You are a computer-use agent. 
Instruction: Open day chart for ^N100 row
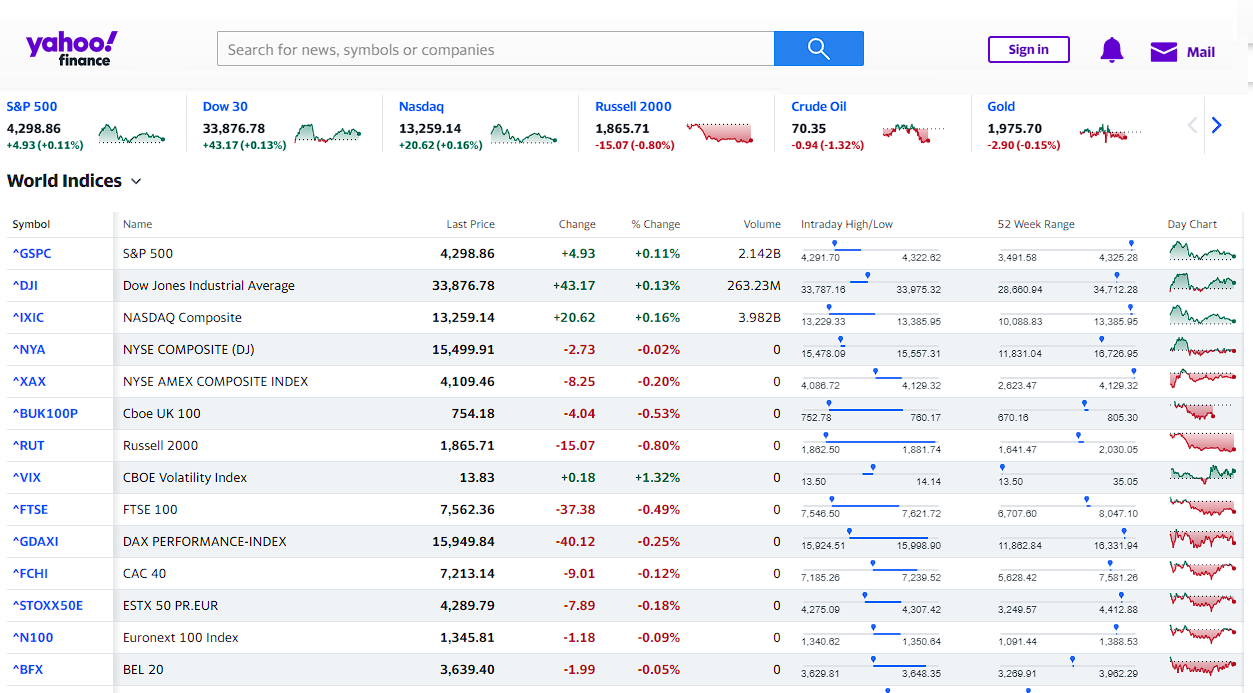[1202, 636]
